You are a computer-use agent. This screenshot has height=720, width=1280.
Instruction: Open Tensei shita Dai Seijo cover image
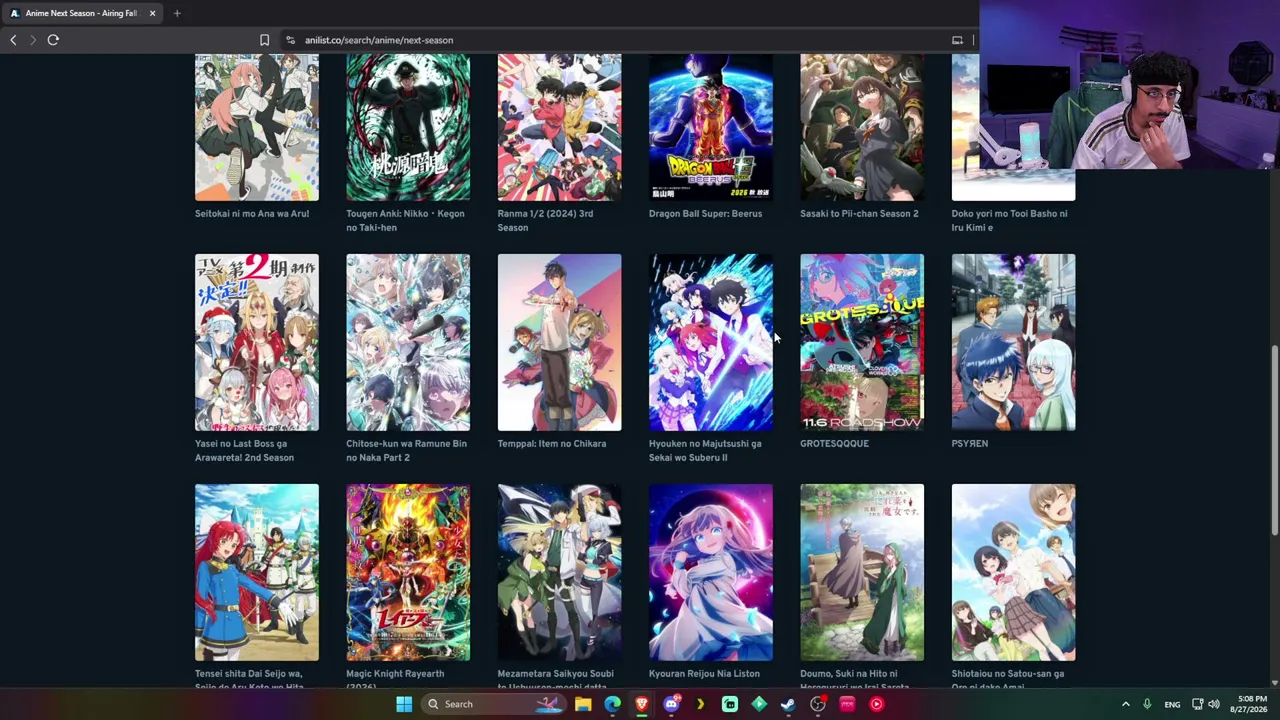(257, 572)
